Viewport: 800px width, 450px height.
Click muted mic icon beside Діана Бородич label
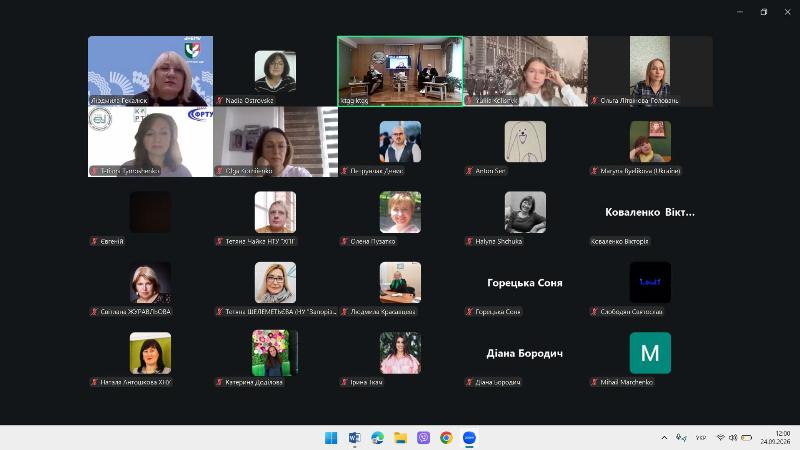[469, 382]
